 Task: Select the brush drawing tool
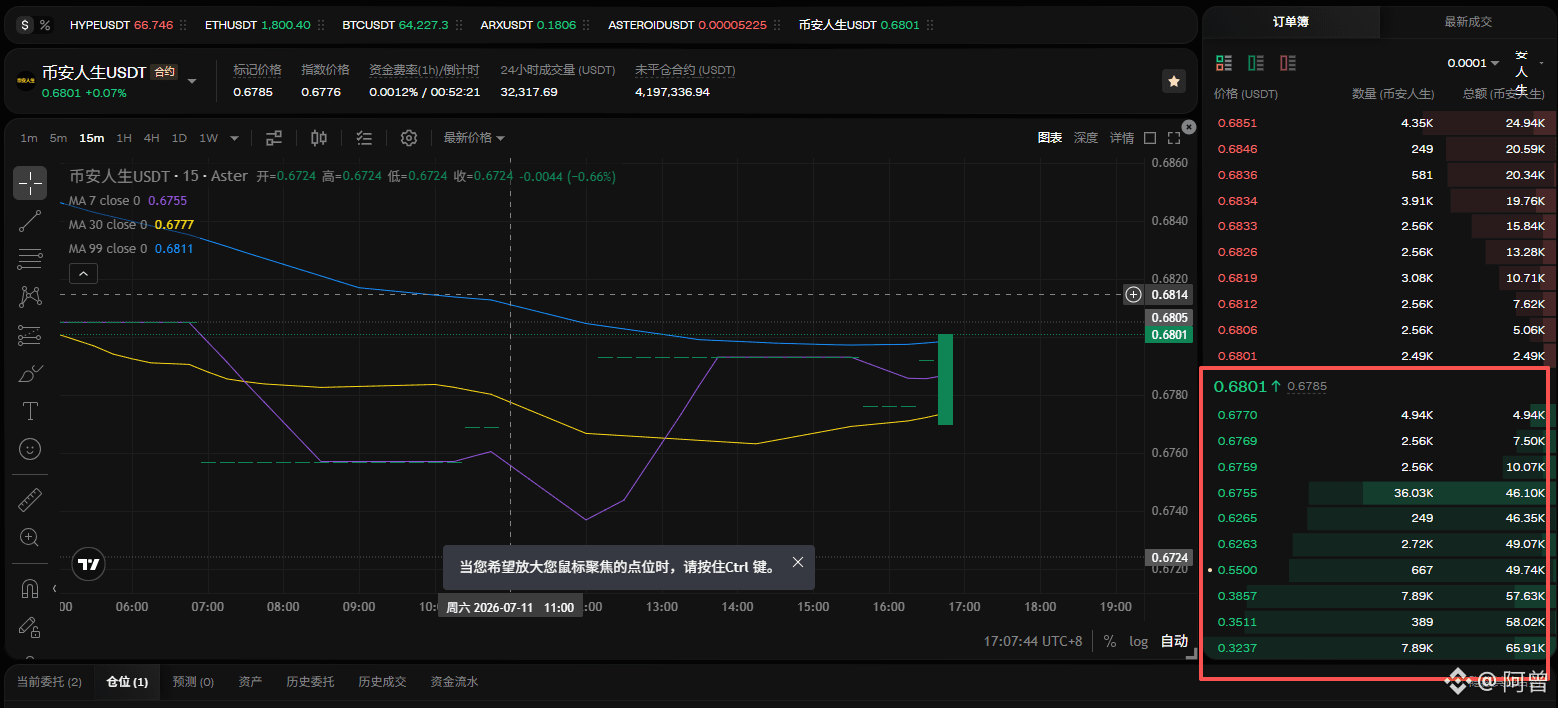point(30,373)
